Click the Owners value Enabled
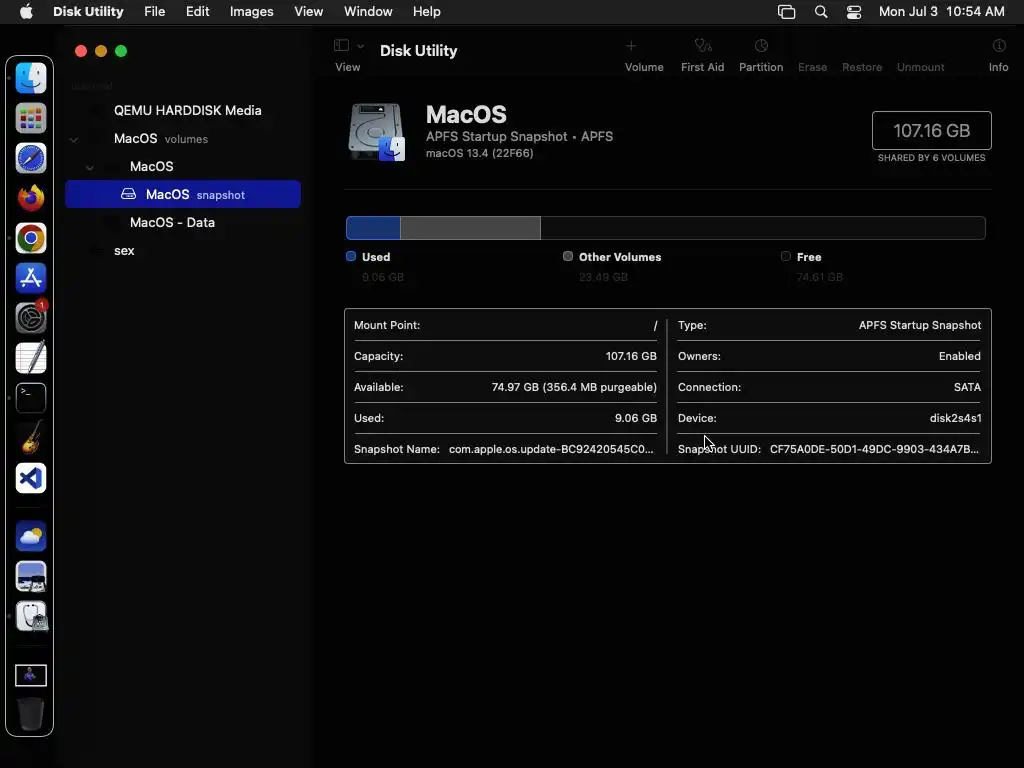This screenshot has width=1024, height=768. click(x=959, y=356)
